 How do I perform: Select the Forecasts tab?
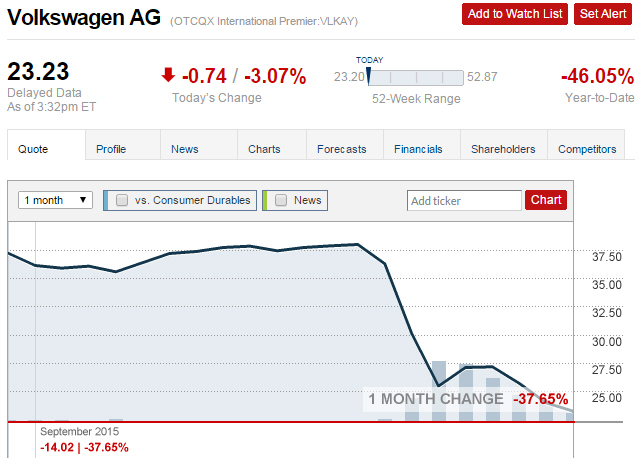point(341,149)
